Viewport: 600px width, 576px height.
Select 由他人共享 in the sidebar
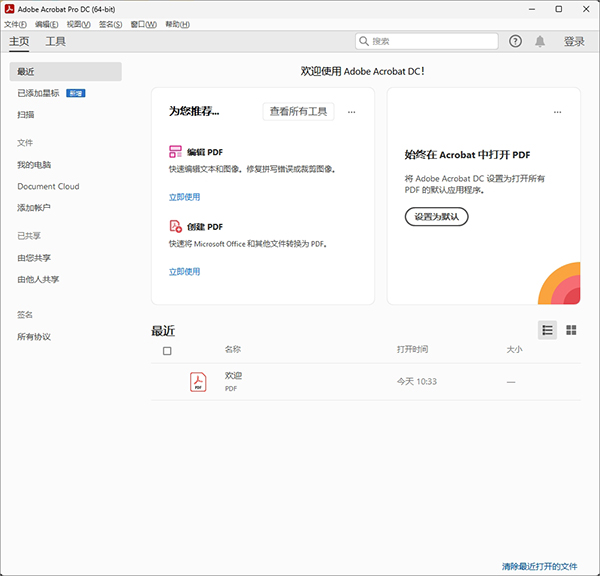38,279
